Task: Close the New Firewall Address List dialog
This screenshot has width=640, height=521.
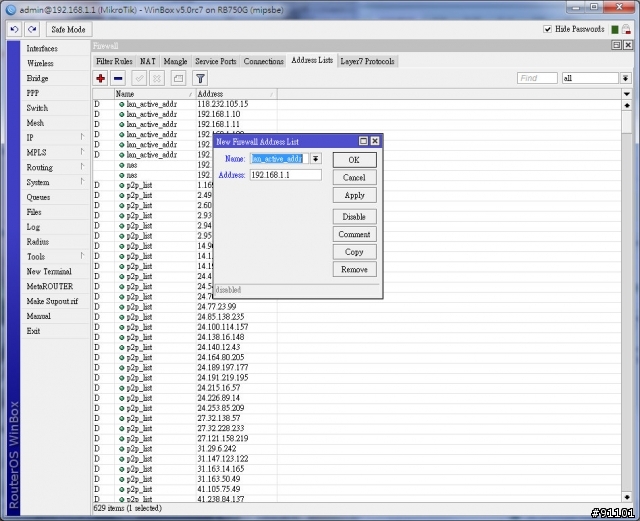Action: pyautogui.click(x=375, y=141)
